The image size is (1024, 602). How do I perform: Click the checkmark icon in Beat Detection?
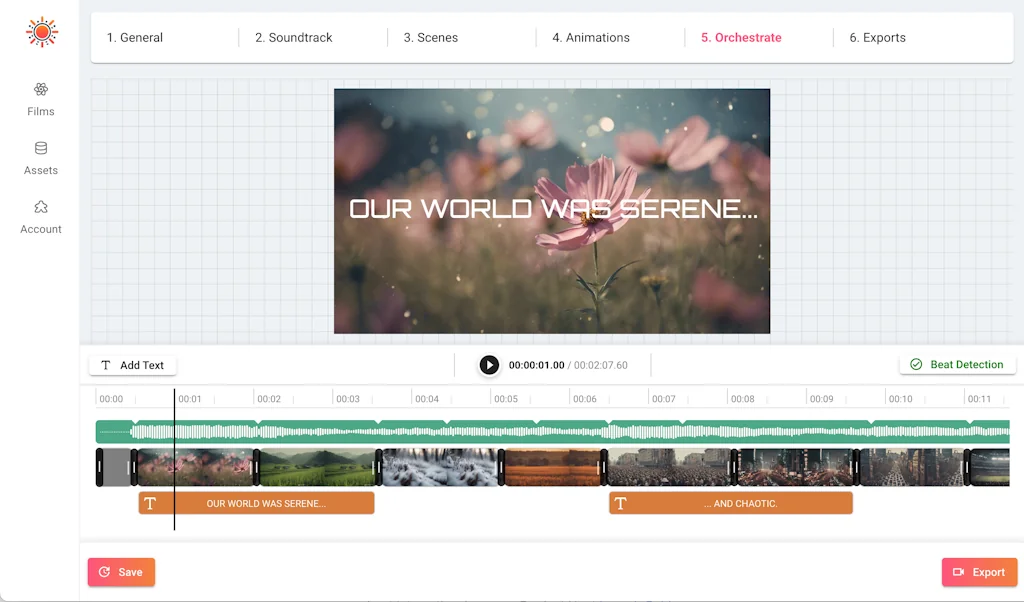[x=918, y=364]
